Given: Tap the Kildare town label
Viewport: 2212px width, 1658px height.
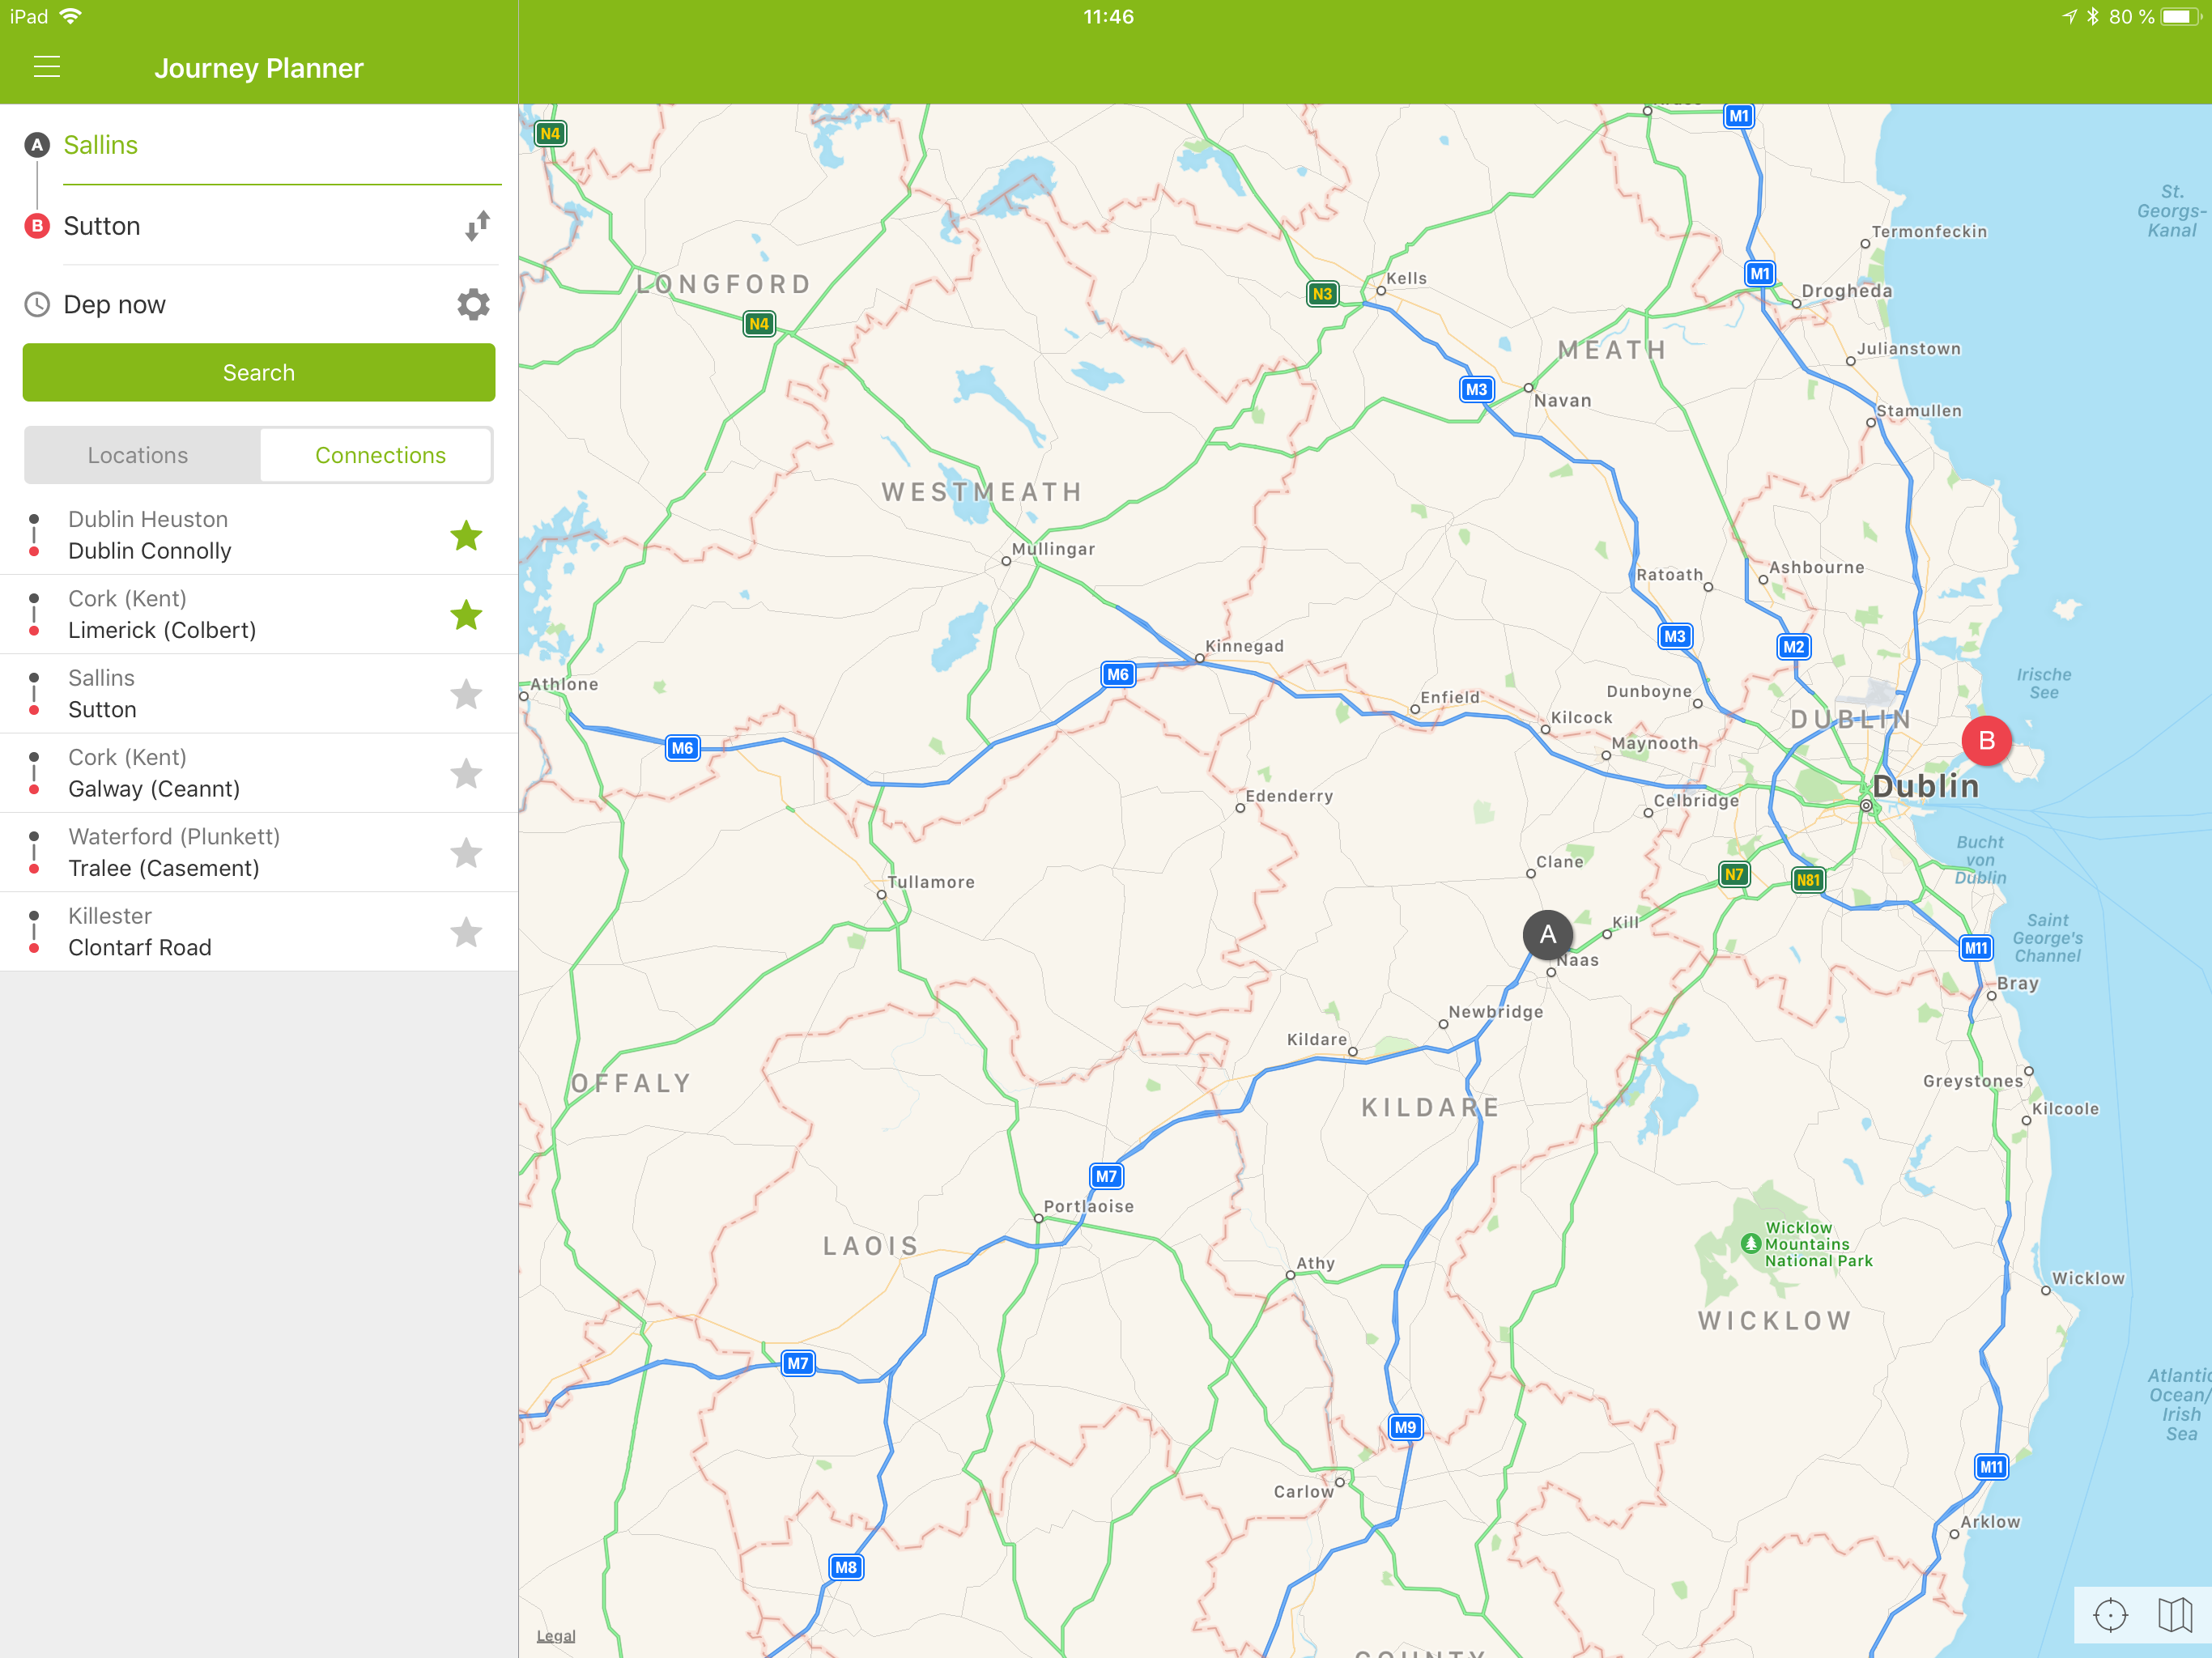Looking at the screenshot, I should coord(1316,1039).
